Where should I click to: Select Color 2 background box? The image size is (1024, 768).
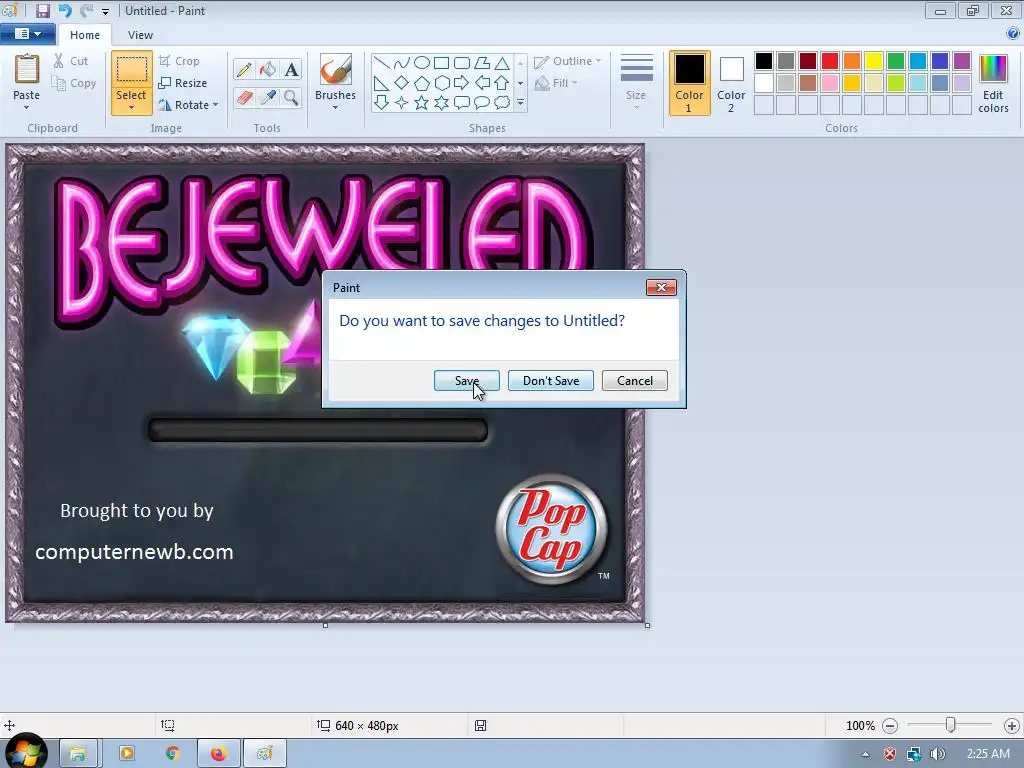click(731, 83)
